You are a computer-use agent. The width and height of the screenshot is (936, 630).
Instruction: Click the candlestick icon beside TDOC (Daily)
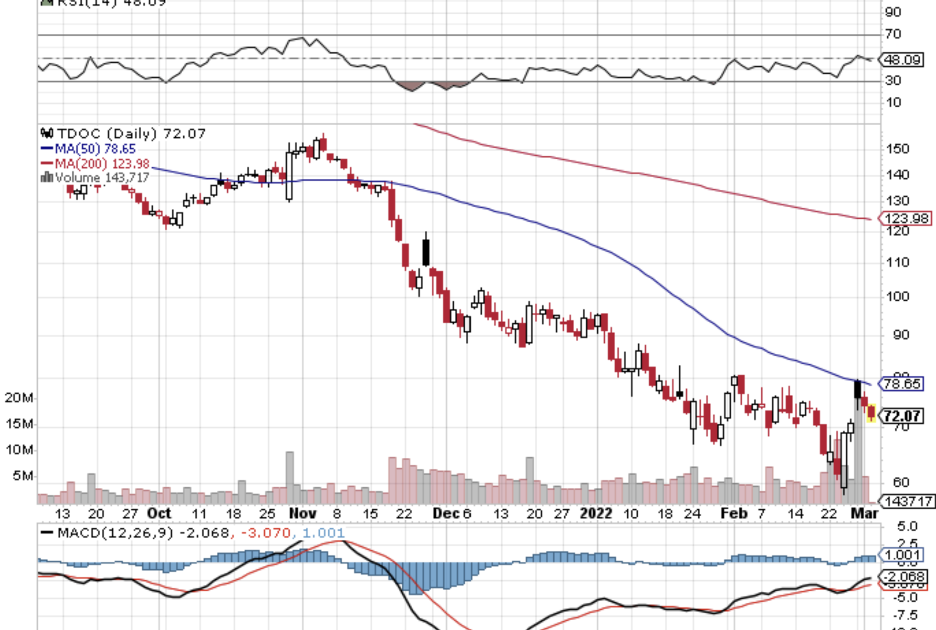45,132
